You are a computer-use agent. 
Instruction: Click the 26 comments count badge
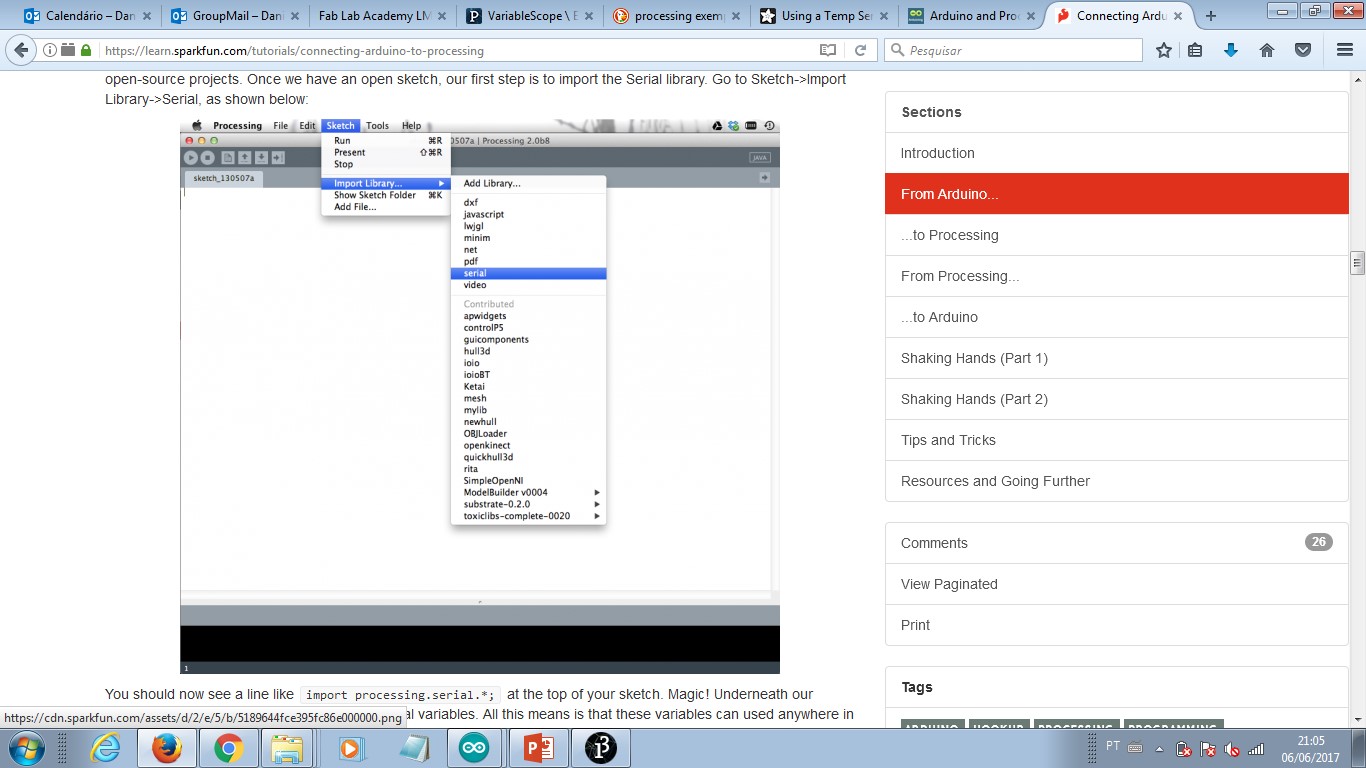(1318, 542)
